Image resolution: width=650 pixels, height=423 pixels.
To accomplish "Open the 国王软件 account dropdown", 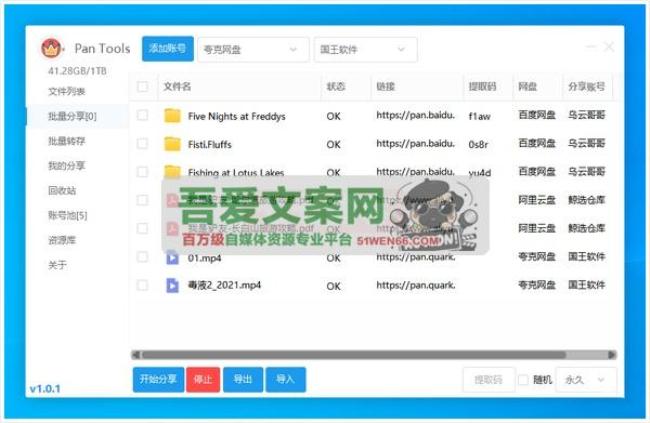I will (366, 49).
